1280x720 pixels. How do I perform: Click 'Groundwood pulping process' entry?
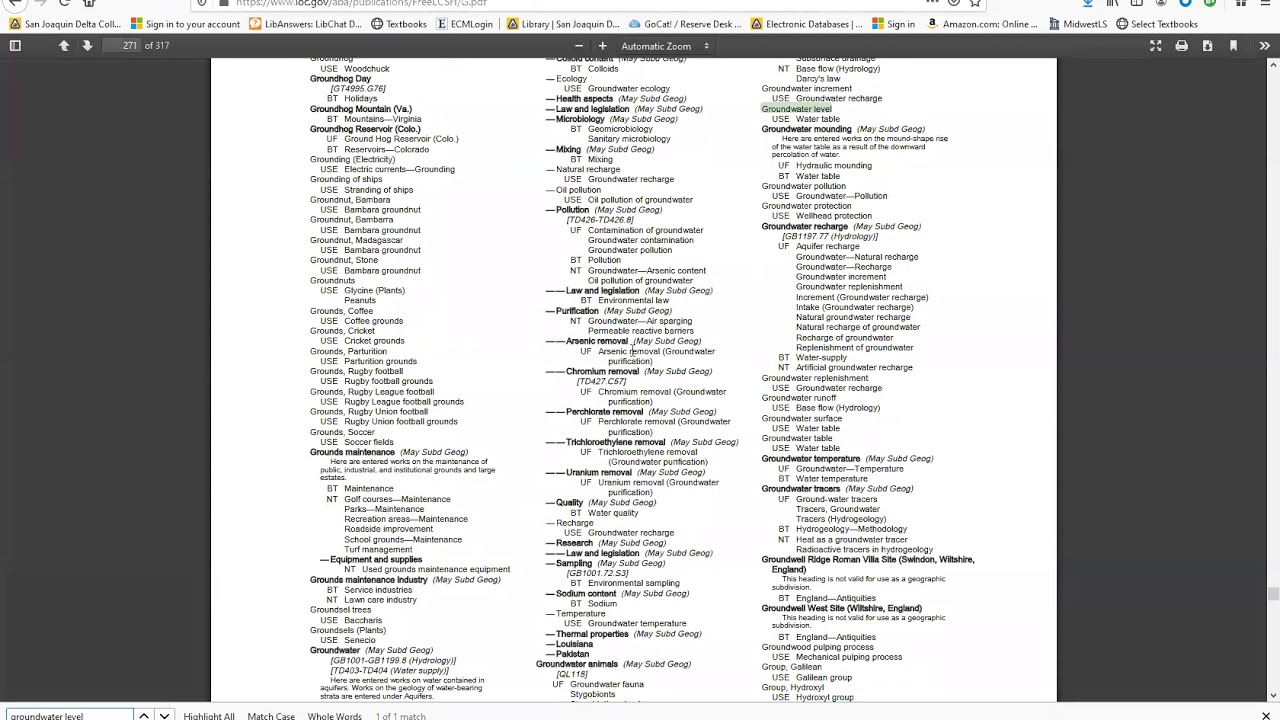(x=817, y=647)
